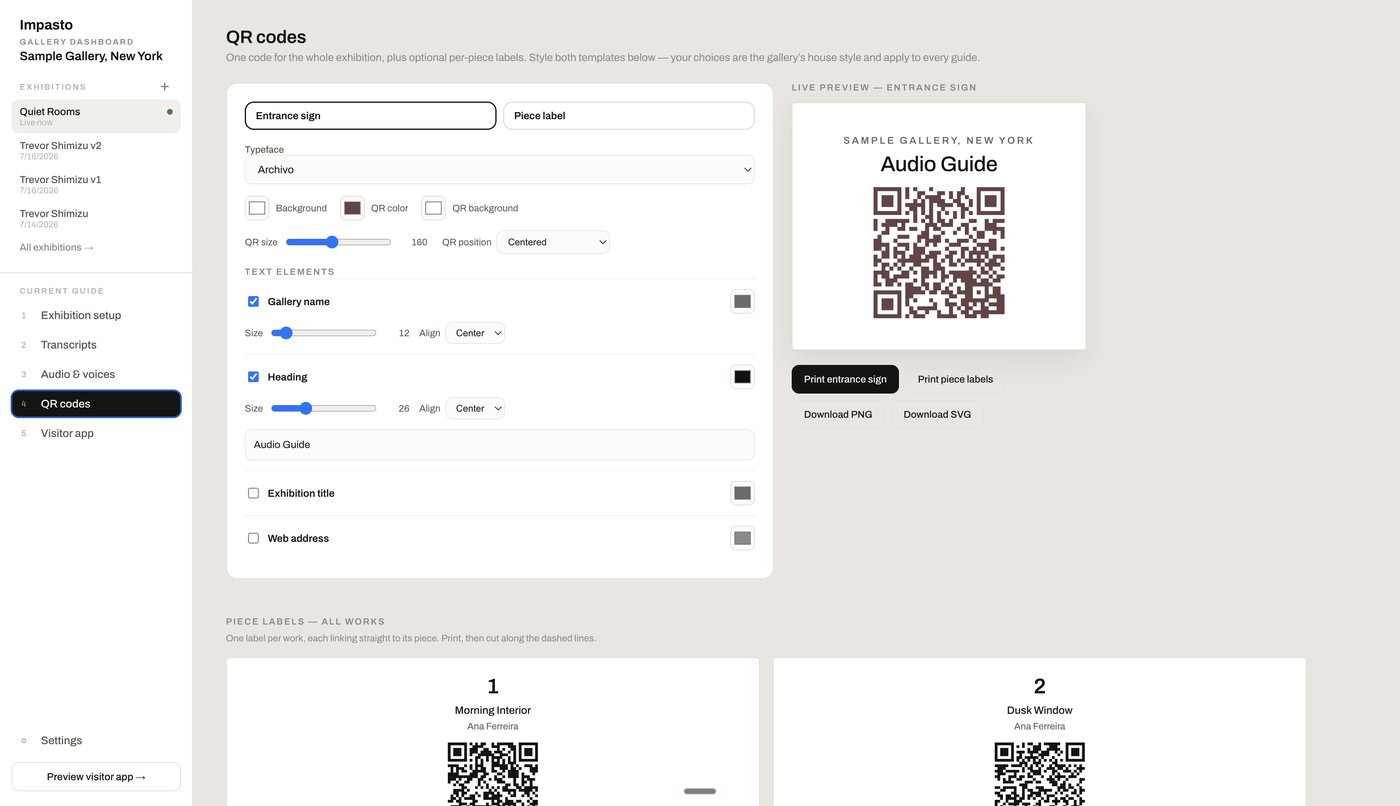Click the Gallery name Size slider
The width and height of the screenshot is (1400, 806).
[x=324, y=333]
